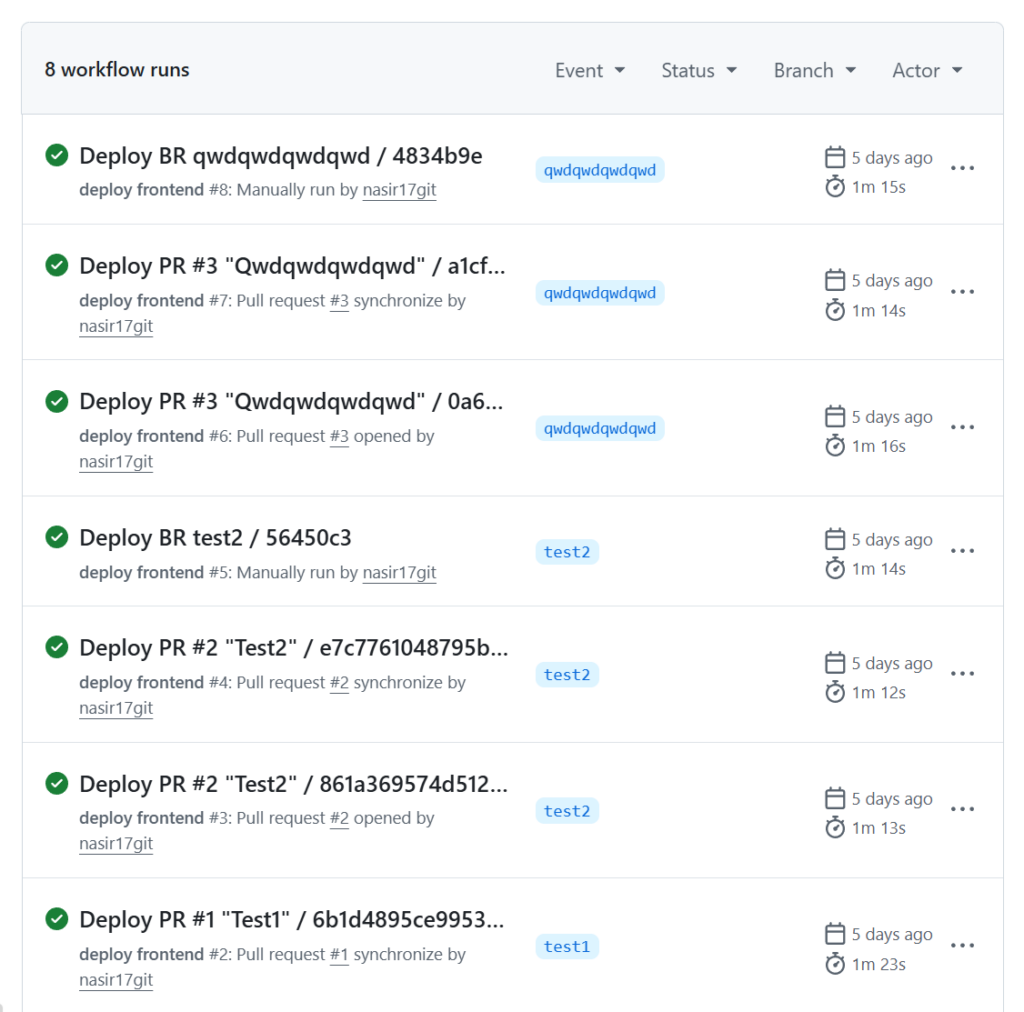Click calendar icon of Deploy PR #1 Test1 run

pyautogui.click(x=835, y=934)
